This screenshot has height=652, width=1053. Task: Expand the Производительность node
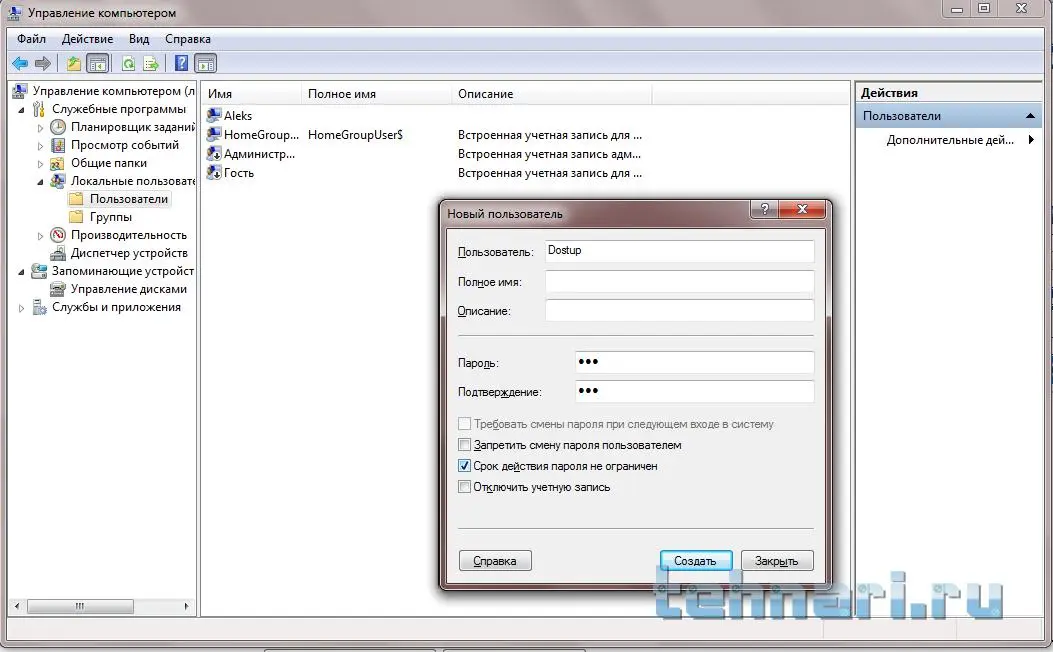coord(40,236)
